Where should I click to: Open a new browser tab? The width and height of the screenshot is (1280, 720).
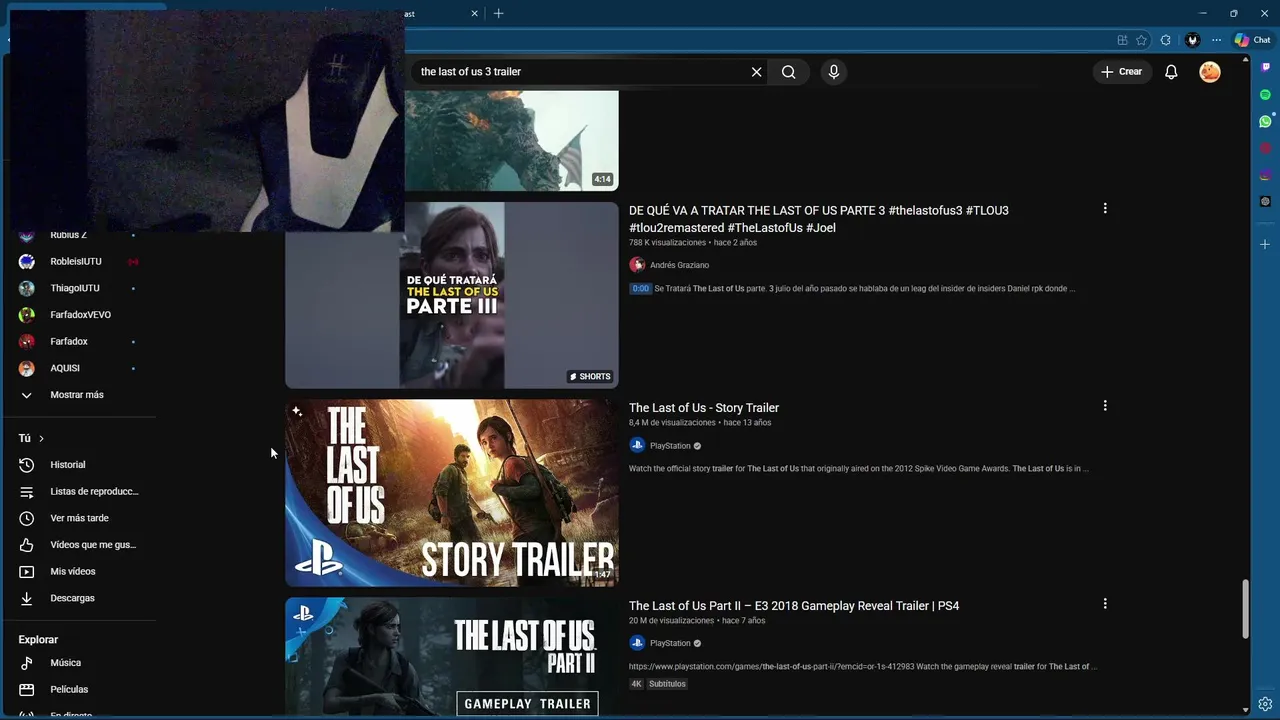point(498,13)
